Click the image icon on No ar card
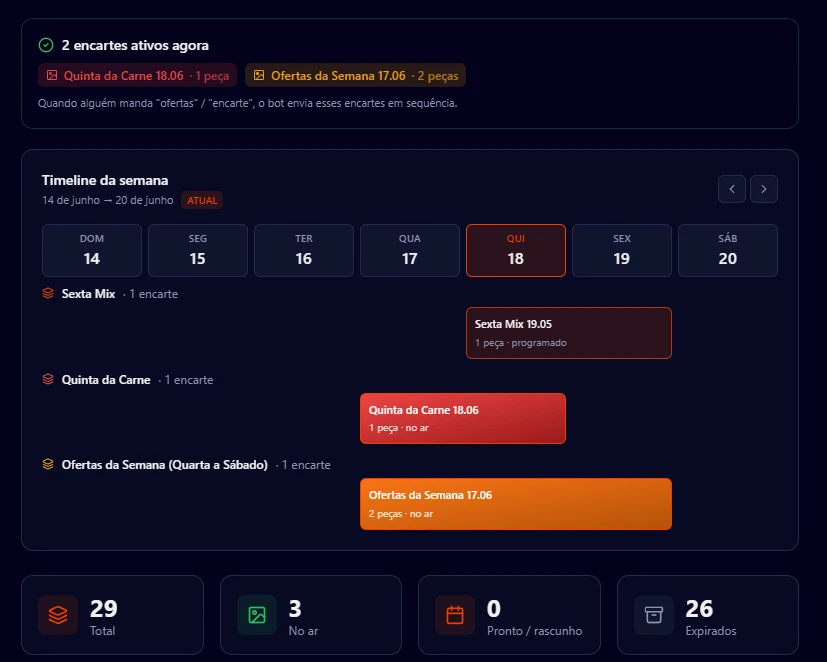 click(257, 615)
